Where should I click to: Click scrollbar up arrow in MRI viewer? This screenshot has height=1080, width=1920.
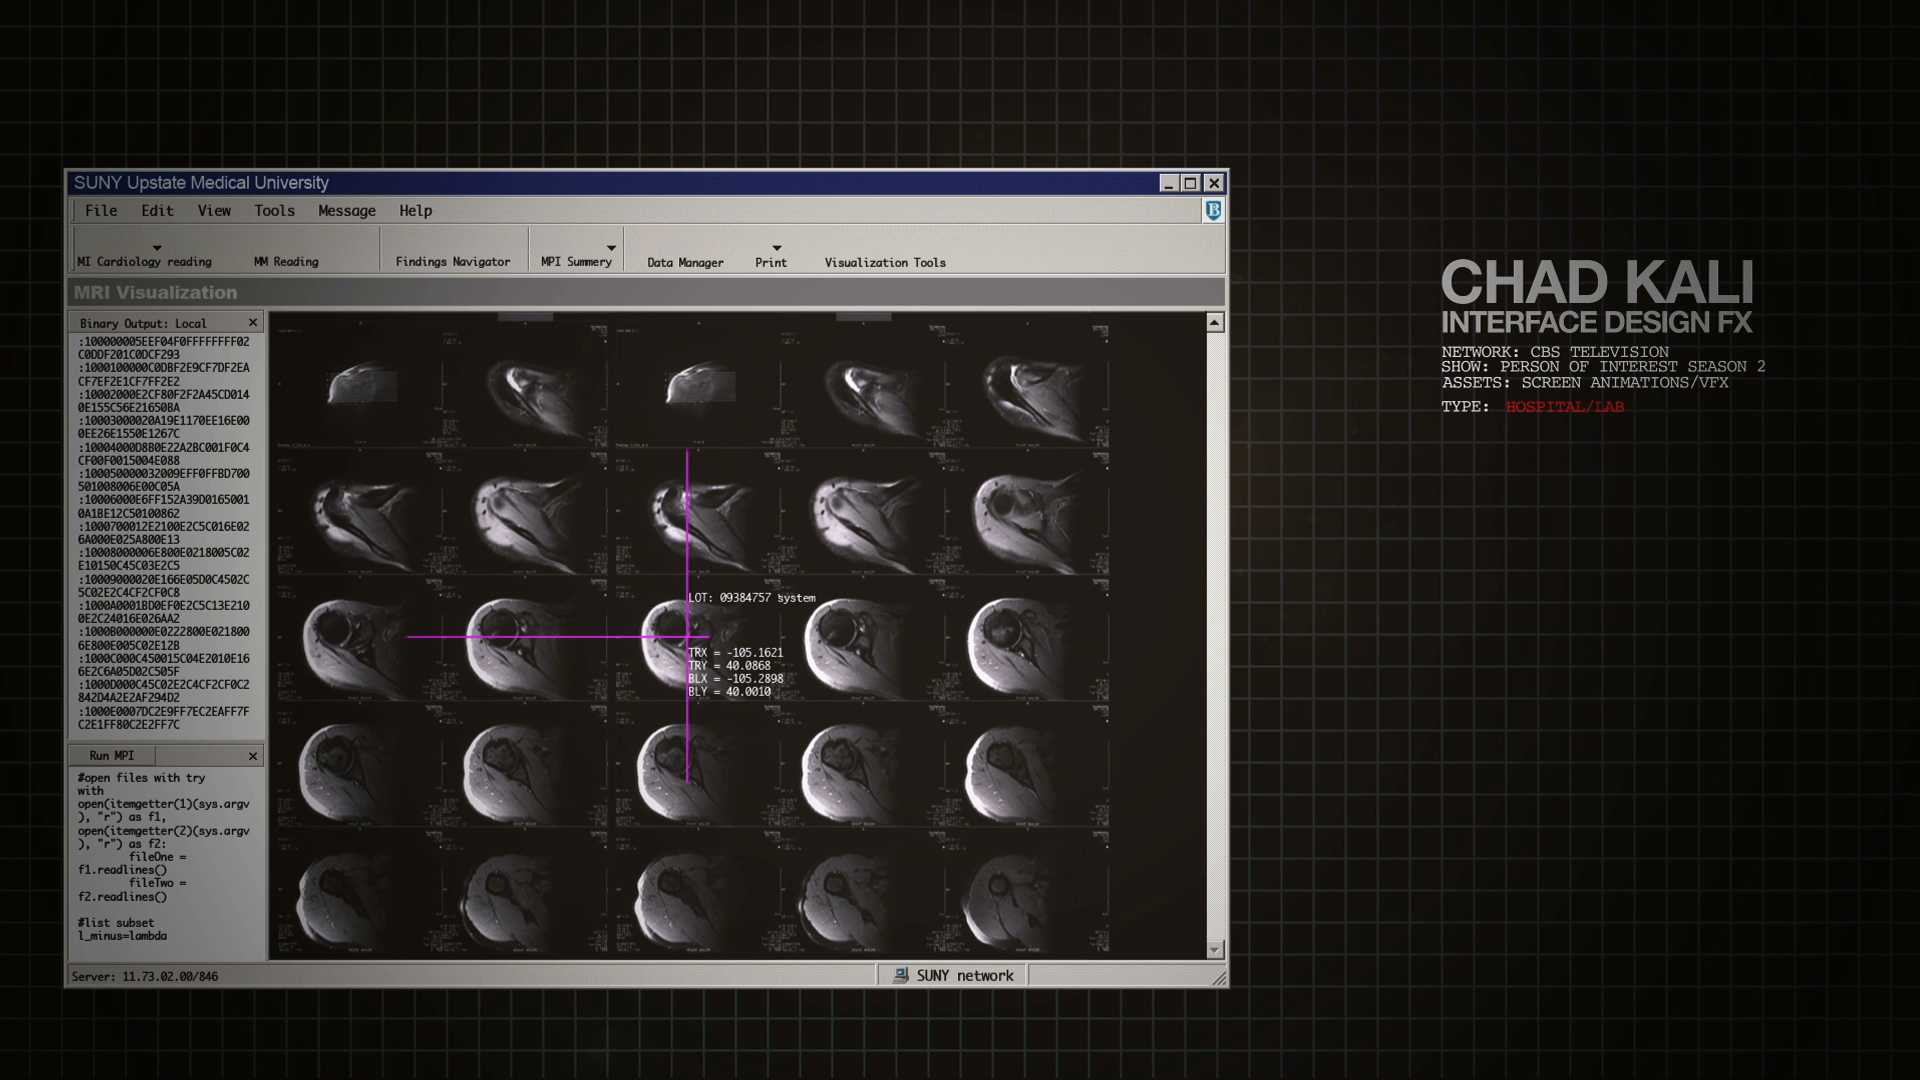(x=1214, y=322)
